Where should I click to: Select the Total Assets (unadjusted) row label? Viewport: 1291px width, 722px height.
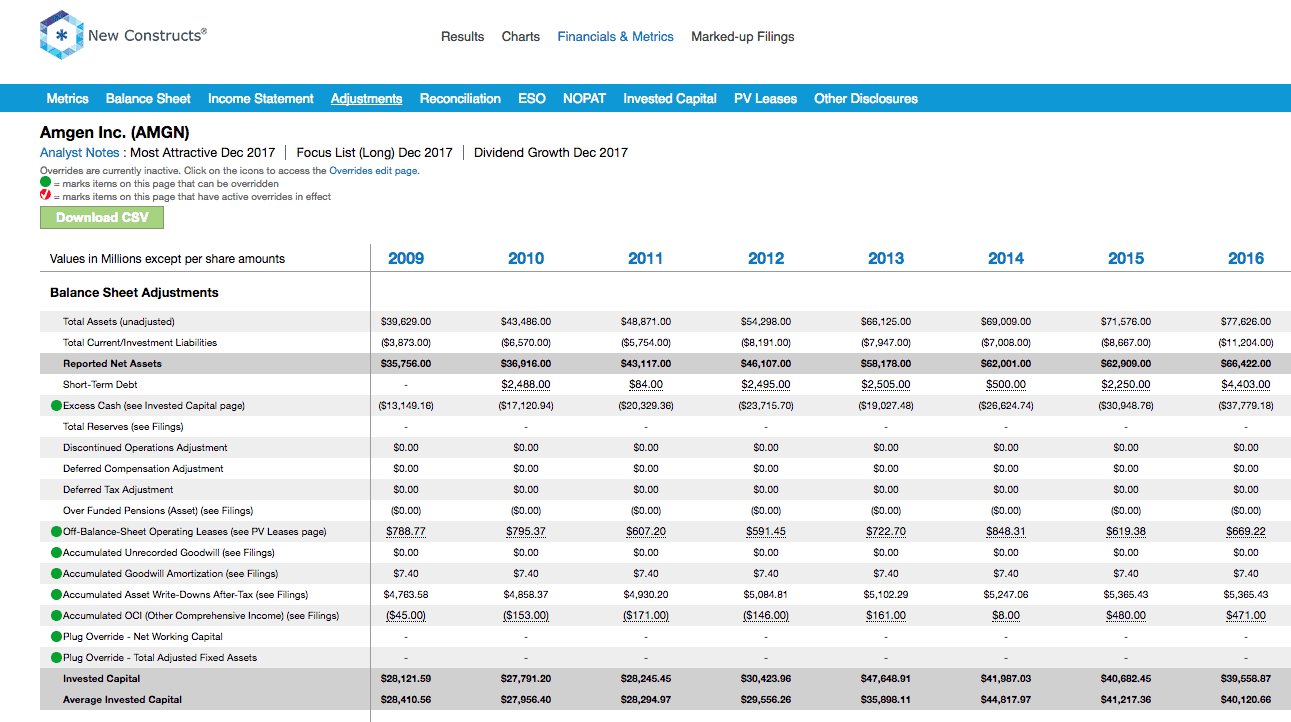[119, 322]
